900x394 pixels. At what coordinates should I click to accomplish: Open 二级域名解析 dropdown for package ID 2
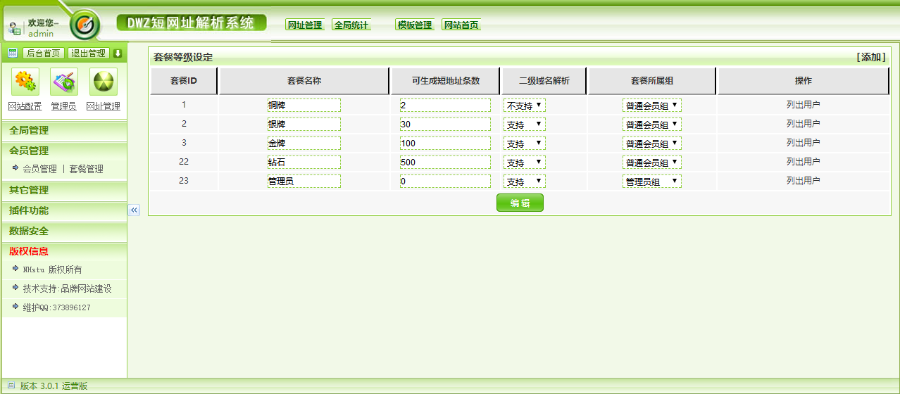tap(525, 124)
